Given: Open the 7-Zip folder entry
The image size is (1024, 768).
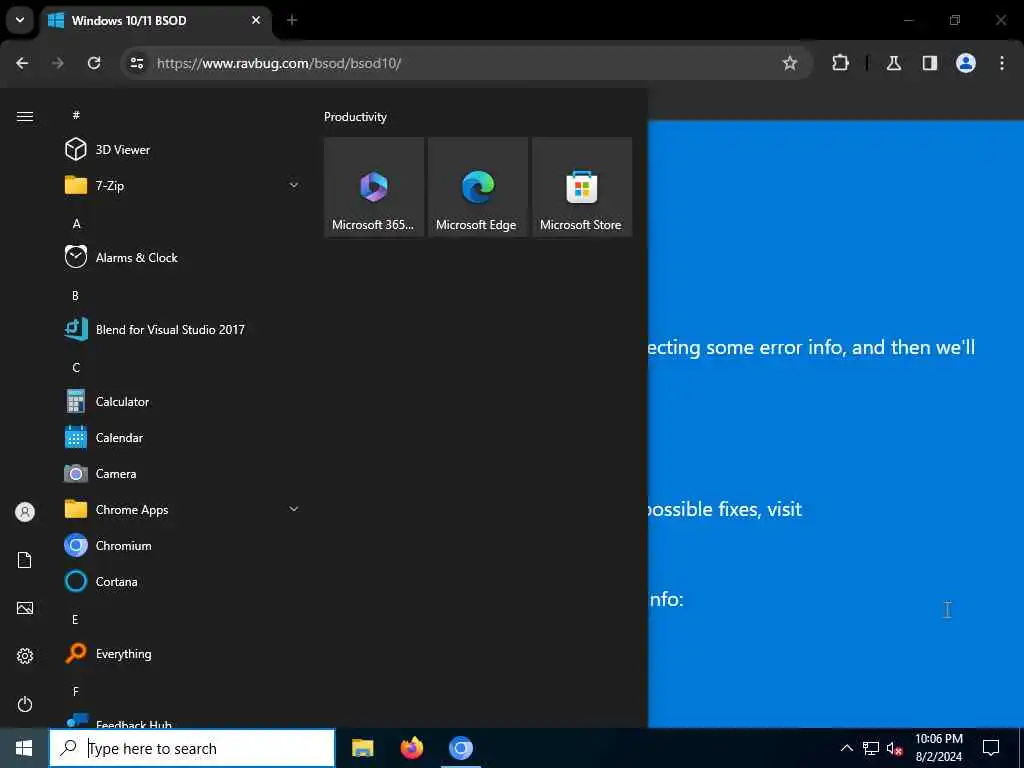Looking at the screenshot, I should pyautogui.click(x=182, y=185).
